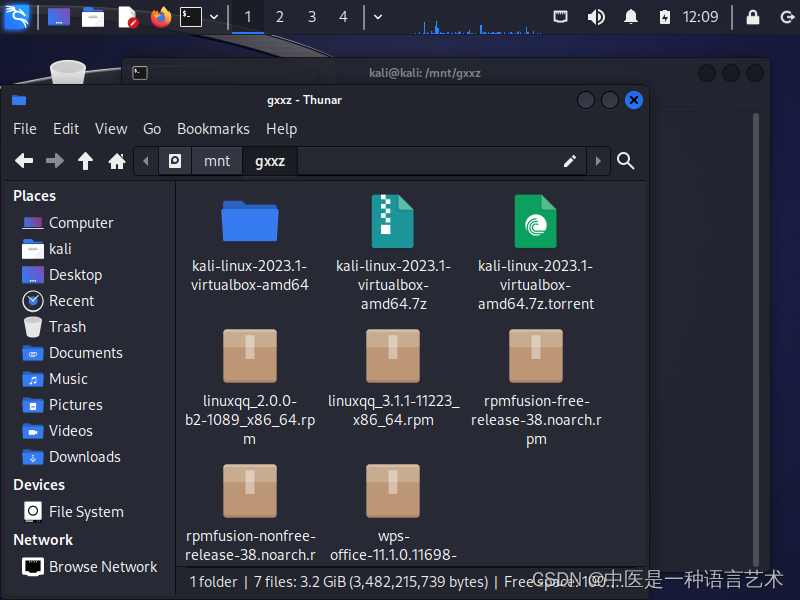Open workspace list dropdown arrow

click(x=378, y=17)
